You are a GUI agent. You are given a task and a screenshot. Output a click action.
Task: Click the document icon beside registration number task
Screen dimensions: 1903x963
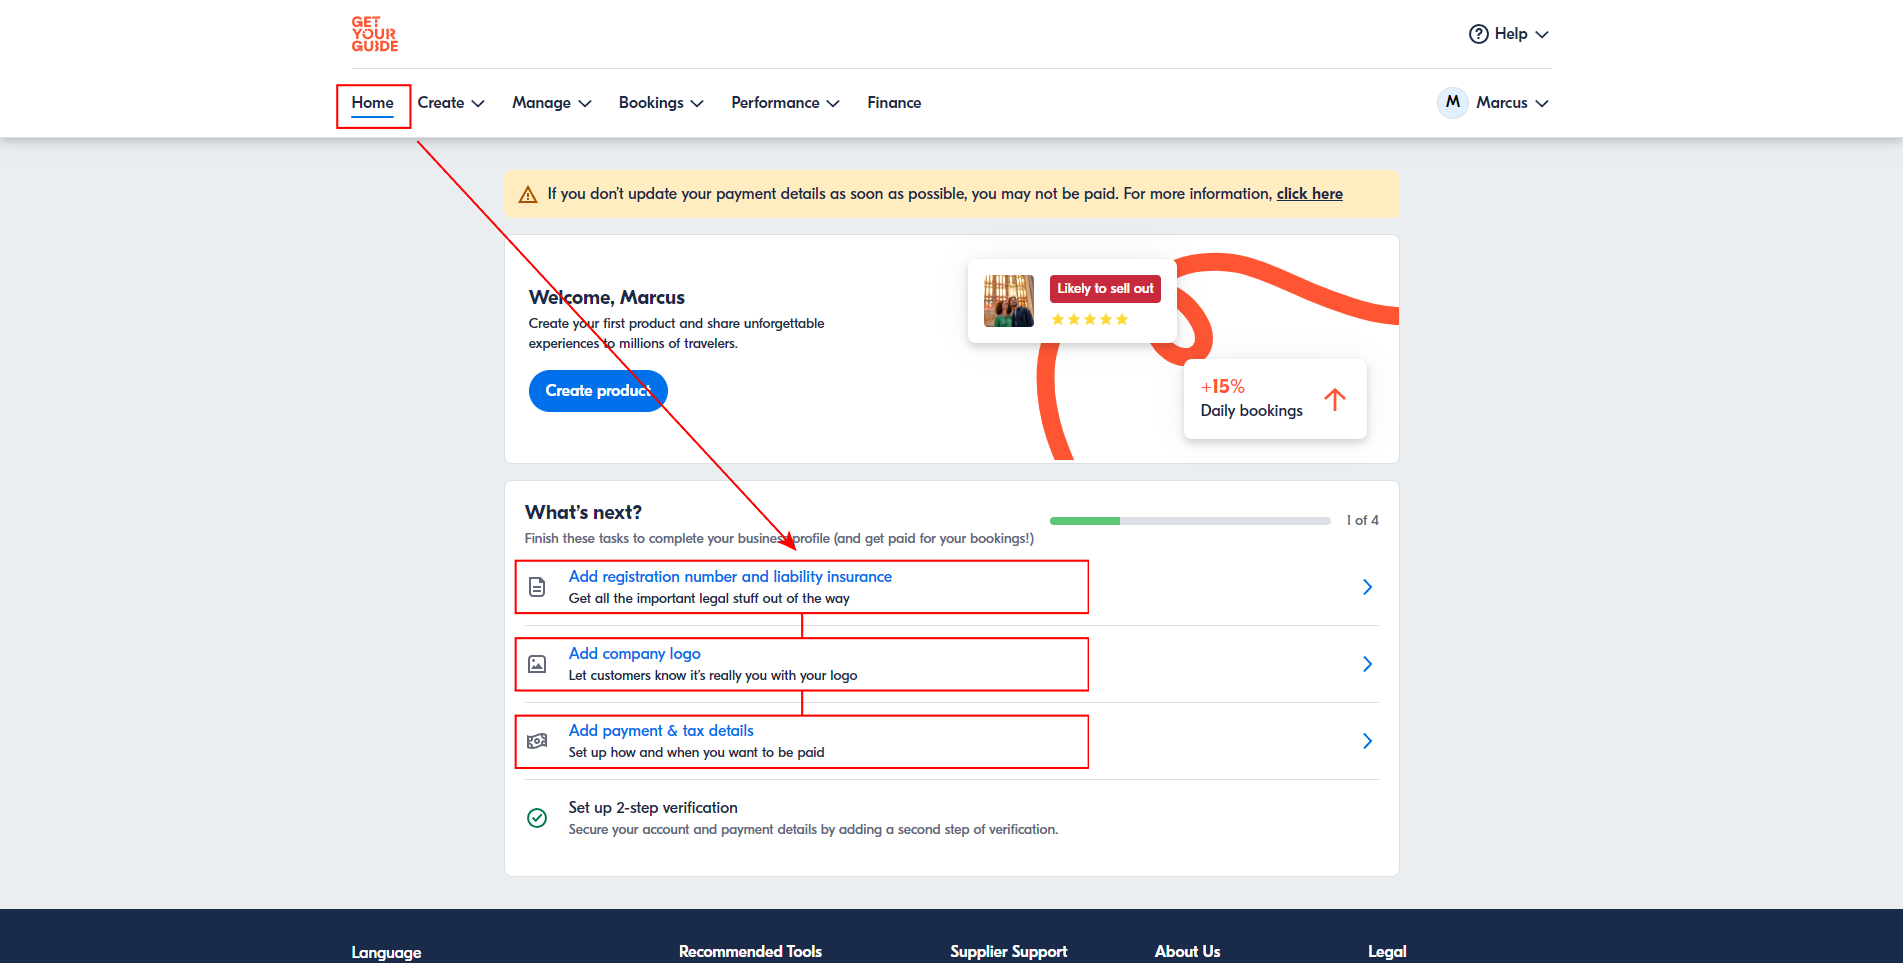click(537, 587)
